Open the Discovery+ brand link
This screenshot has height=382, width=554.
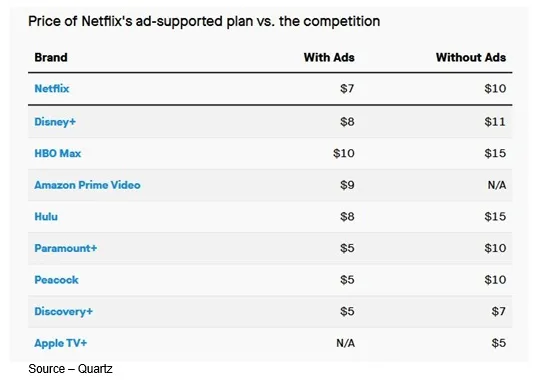tap(63, 311)
